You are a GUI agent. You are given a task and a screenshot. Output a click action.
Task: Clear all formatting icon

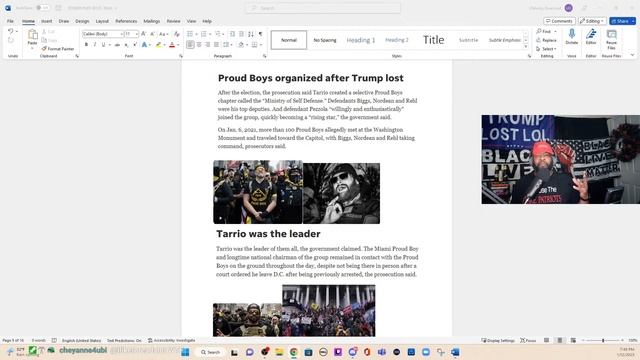pyautogui.click(x=176, y=34)
